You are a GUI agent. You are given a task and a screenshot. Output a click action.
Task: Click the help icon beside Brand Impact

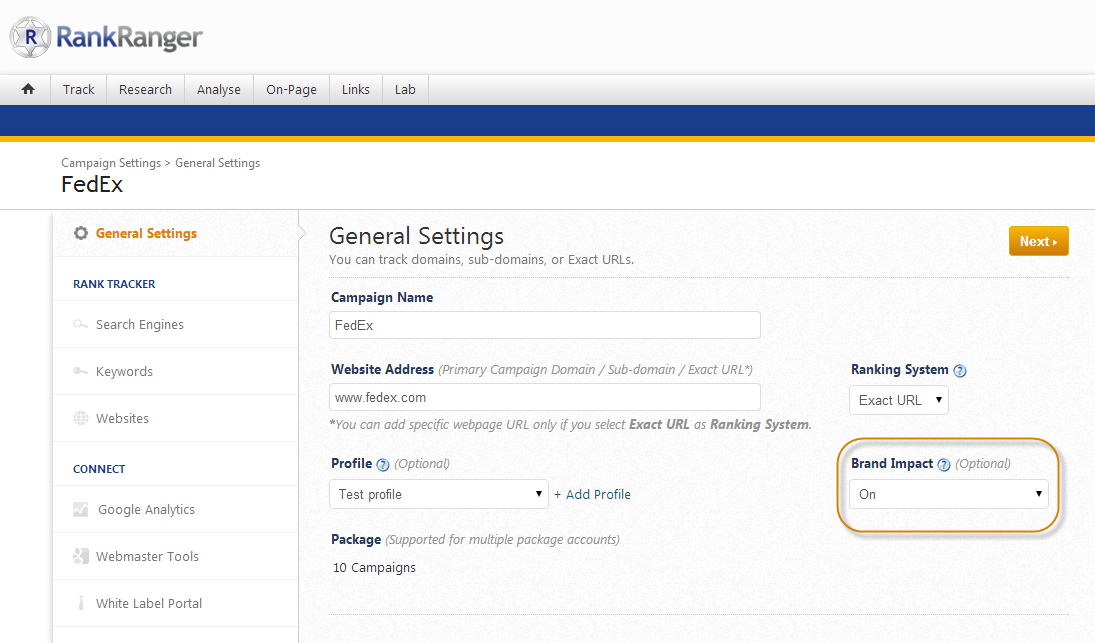943,465
